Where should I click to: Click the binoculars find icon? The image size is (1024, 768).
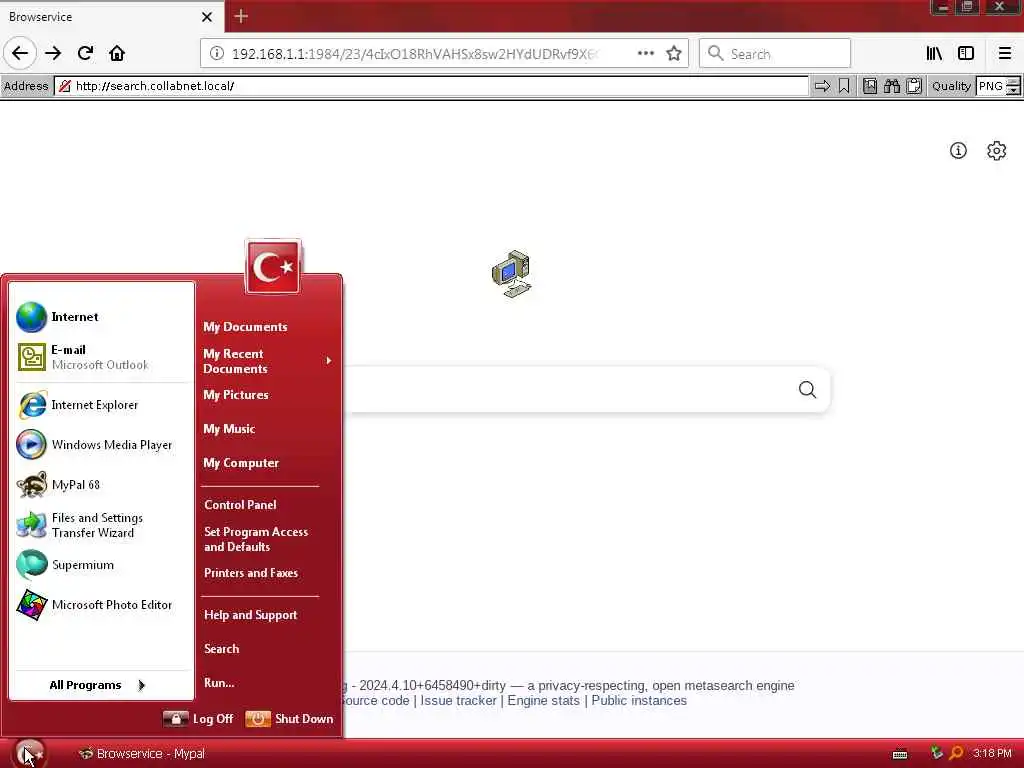[892, 86]
